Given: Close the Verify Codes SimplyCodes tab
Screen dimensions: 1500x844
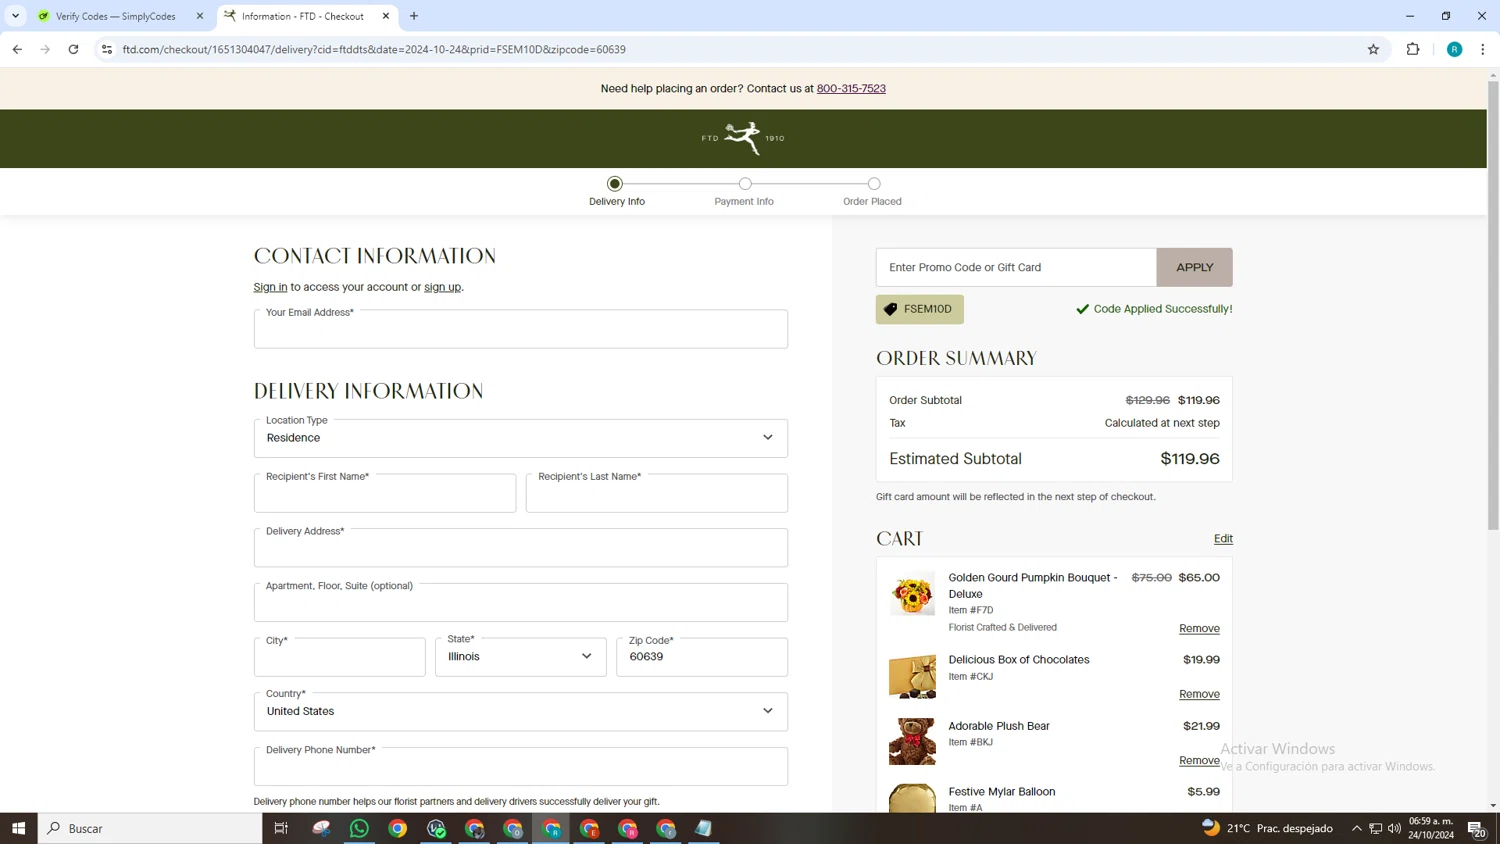Looking at the screenshot, I should point(200,16).
